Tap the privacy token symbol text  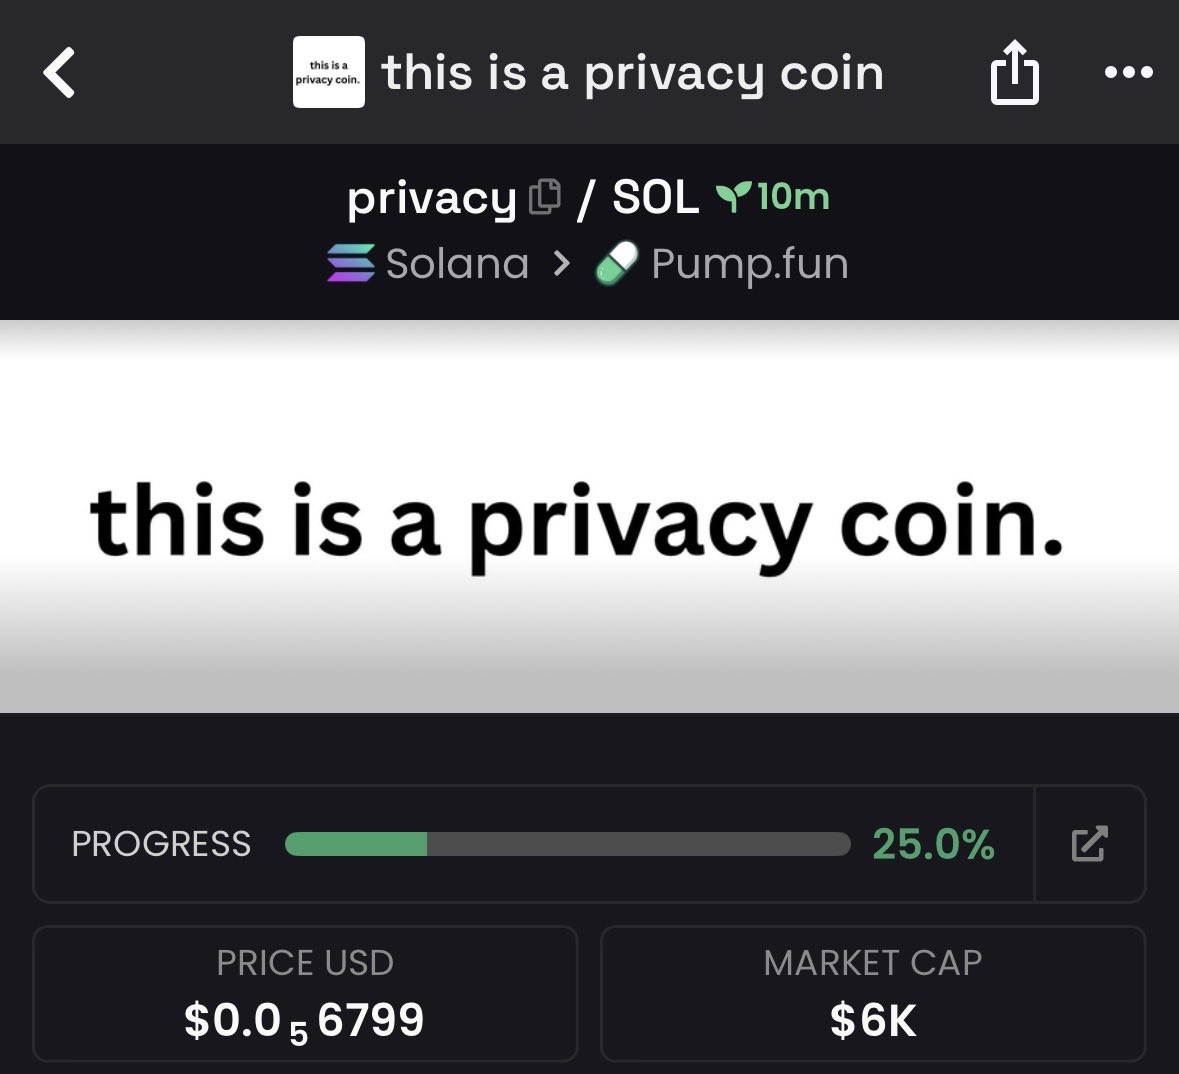431,198
